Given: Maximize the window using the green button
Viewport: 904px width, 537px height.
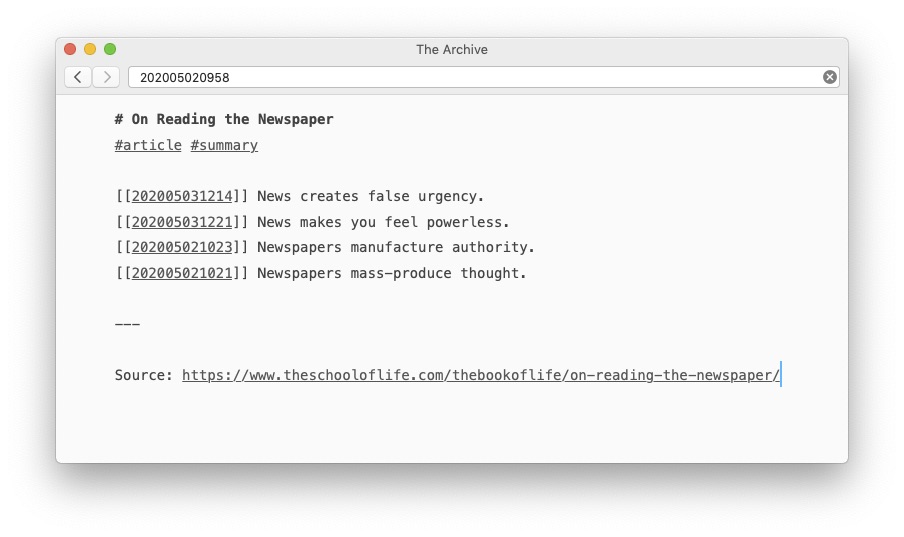Looking at the screenshot, I should 110,50.
